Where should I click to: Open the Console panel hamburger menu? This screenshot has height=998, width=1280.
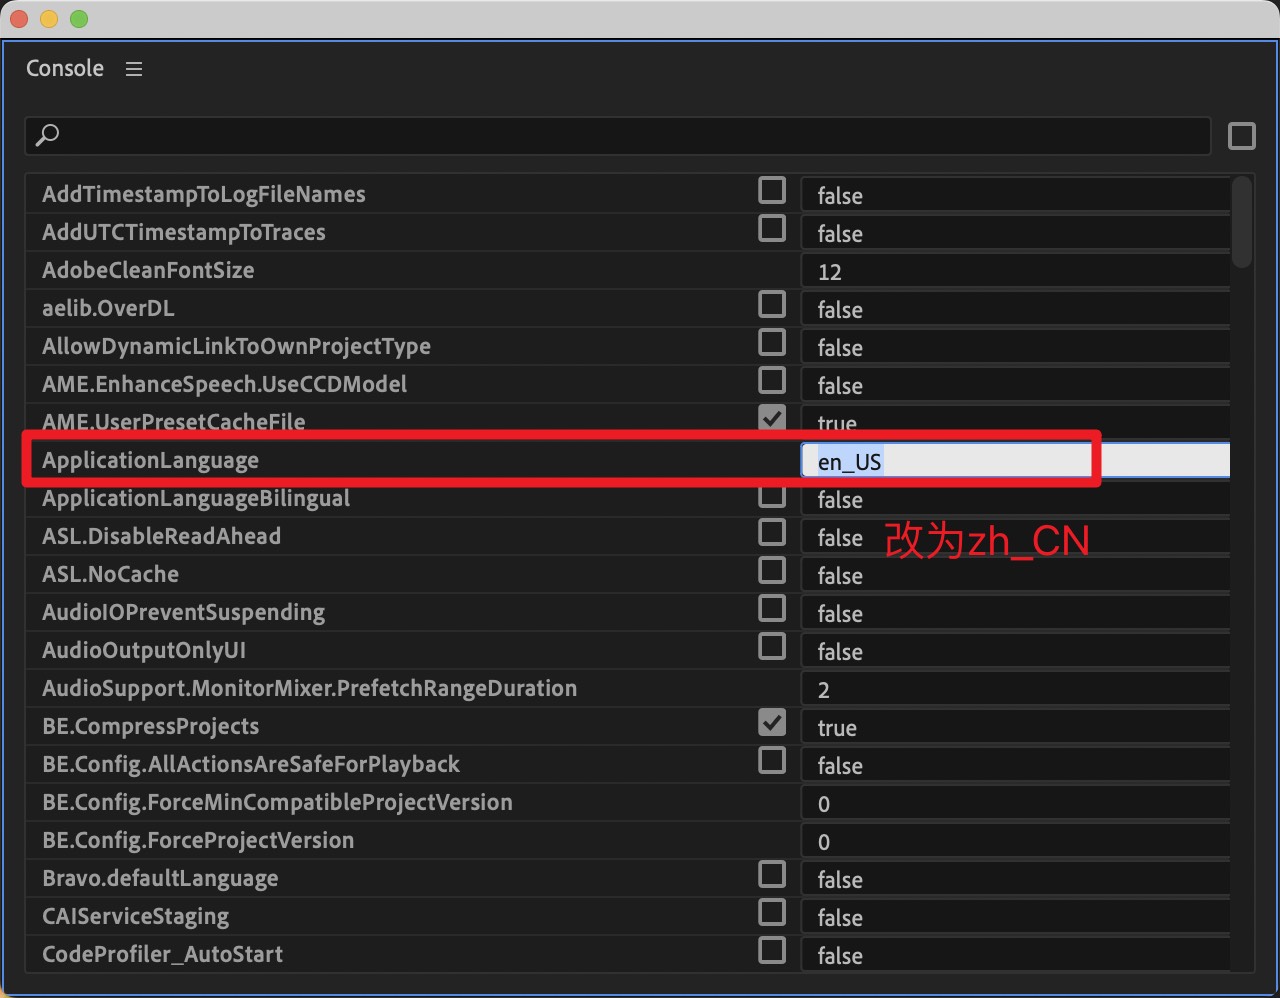pyautogui.click(x=134, y=69)
